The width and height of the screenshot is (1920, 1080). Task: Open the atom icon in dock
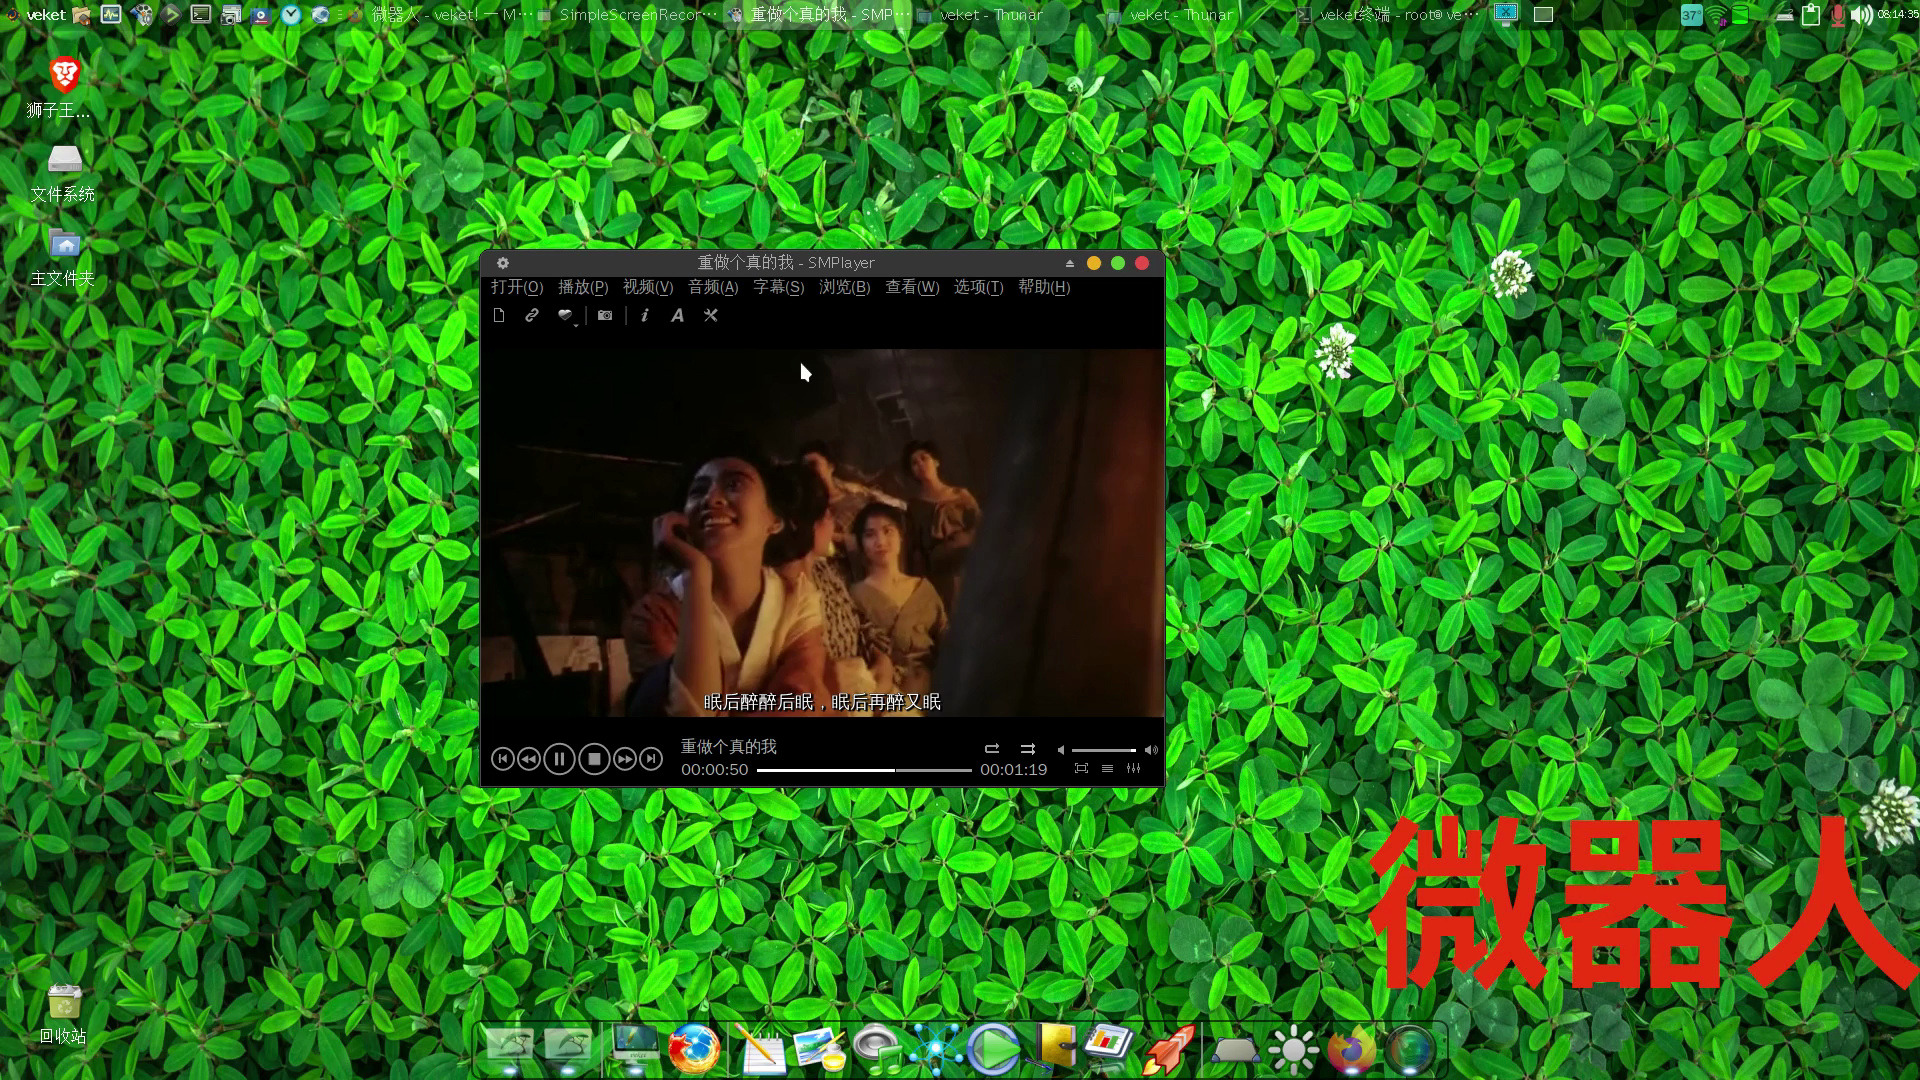pyautogui.click(x=936, y=1049)
